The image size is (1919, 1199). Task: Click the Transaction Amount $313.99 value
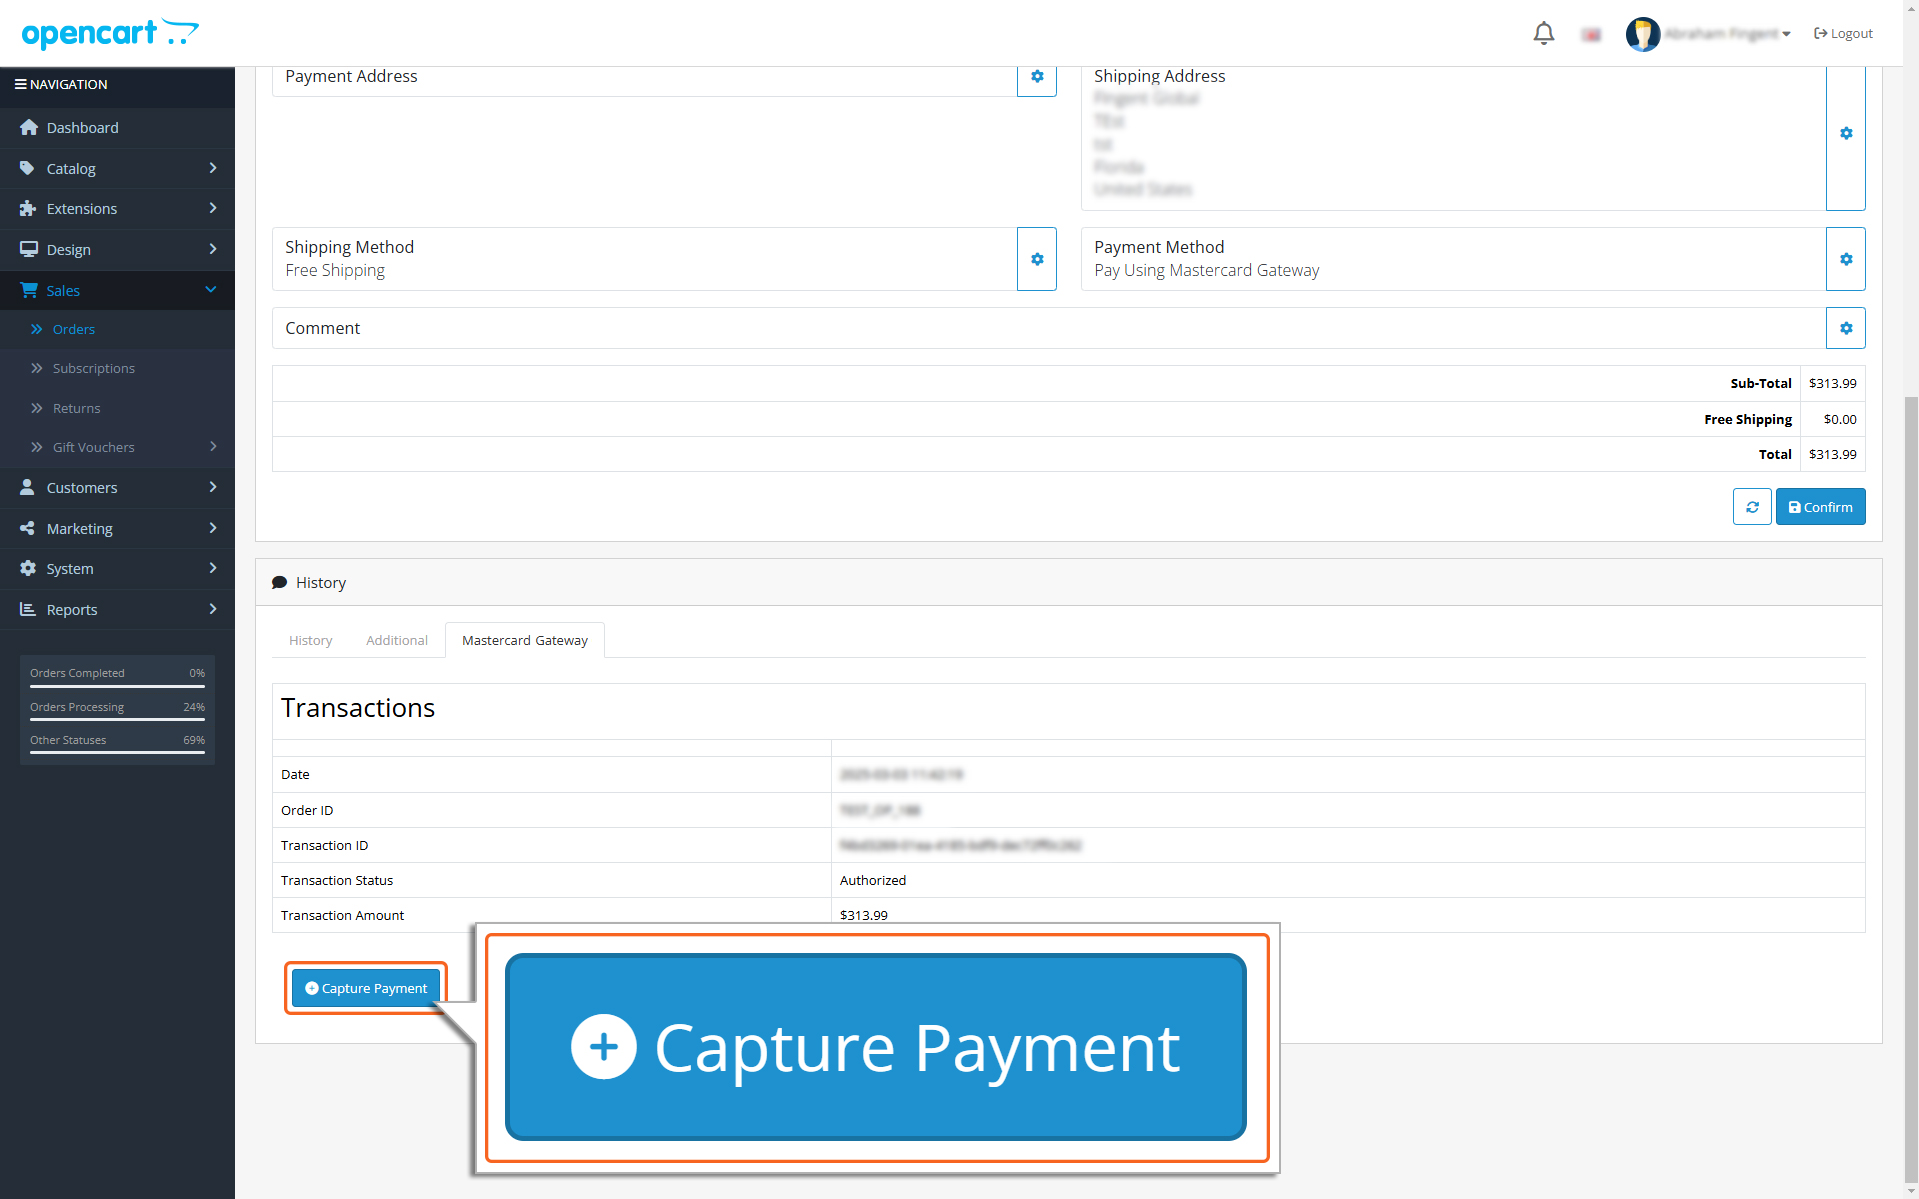(864, 915)
